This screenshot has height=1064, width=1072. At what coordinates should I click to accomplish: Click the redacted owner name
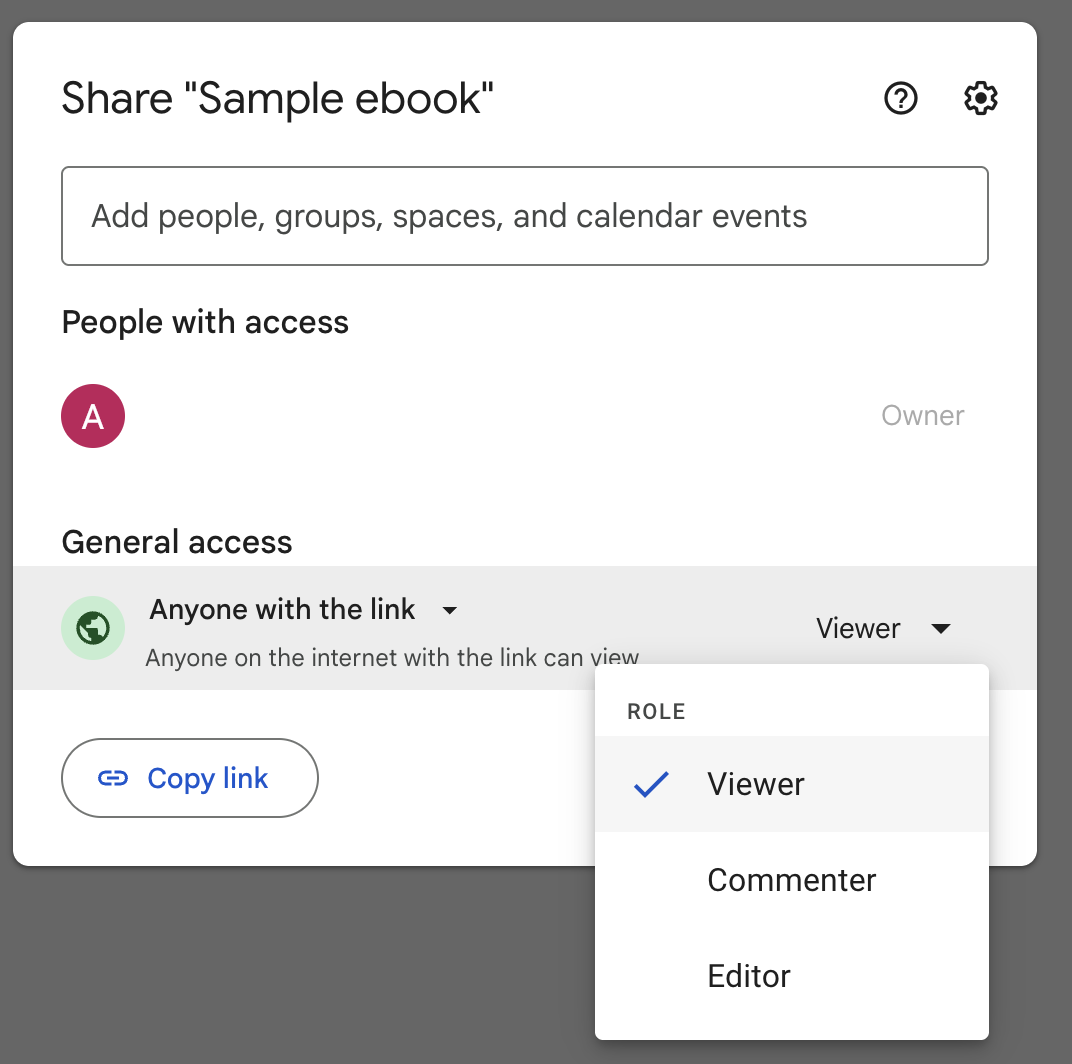click(x=266, y=417)
